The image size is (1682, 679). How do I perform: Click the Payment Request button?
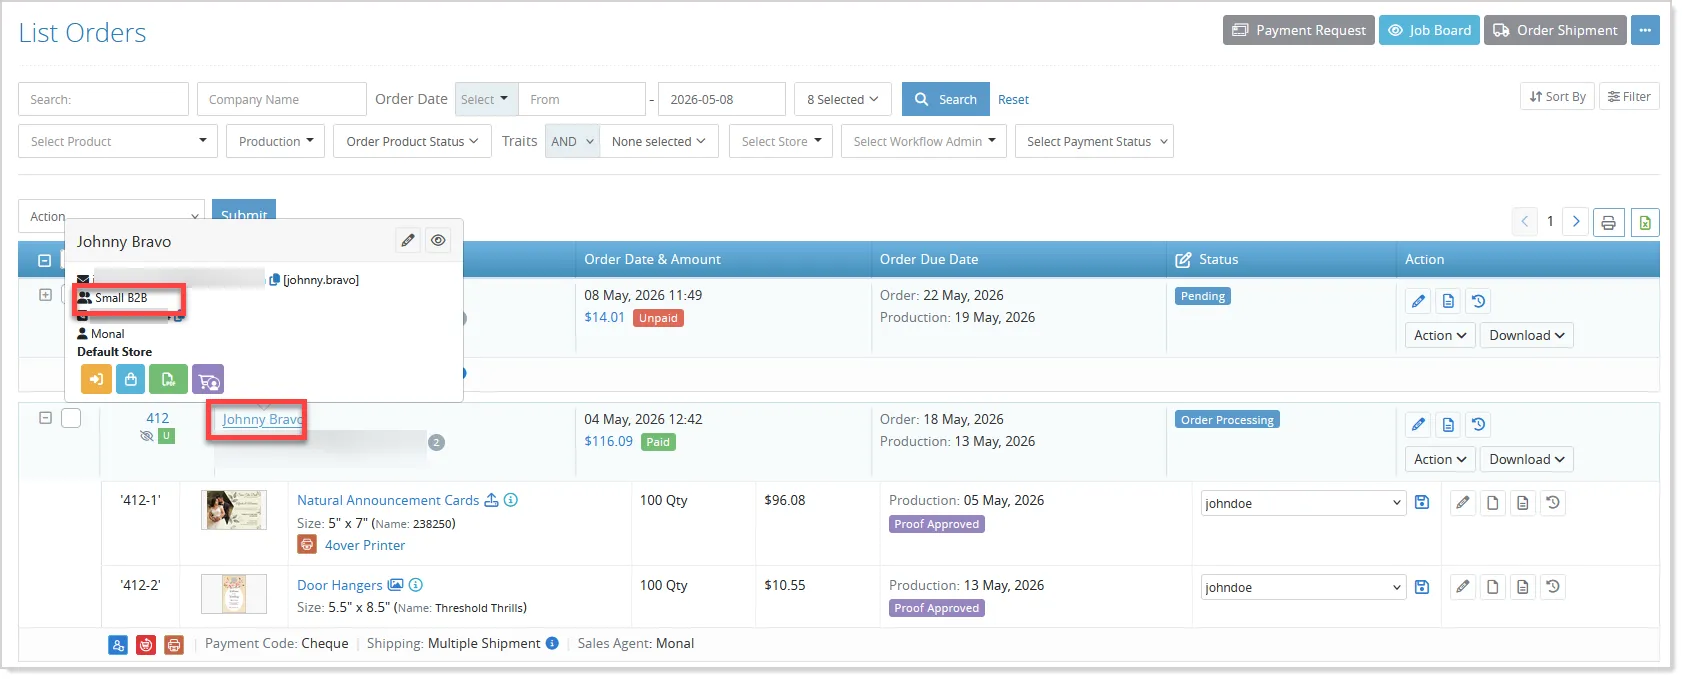click(1298, 30)
